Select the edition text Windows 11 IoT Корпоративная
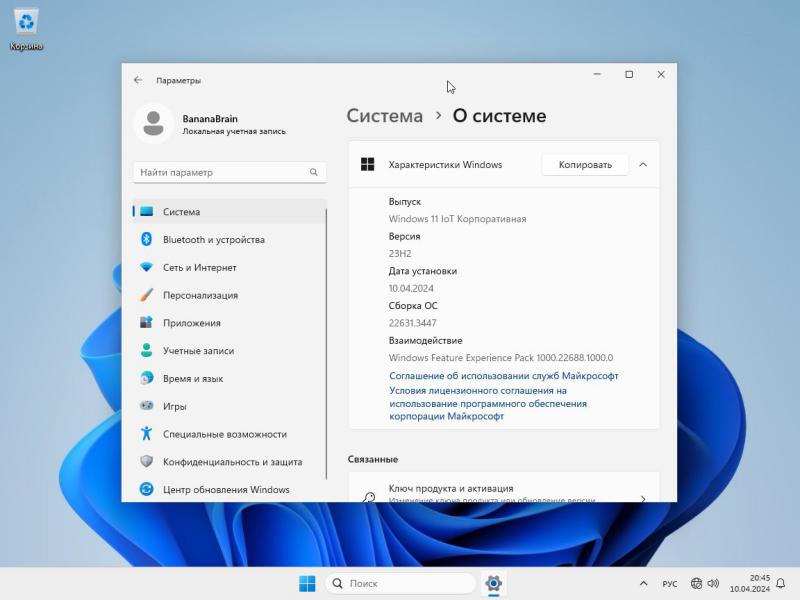Screen dimensions: 800x600 tap(457, 219)
